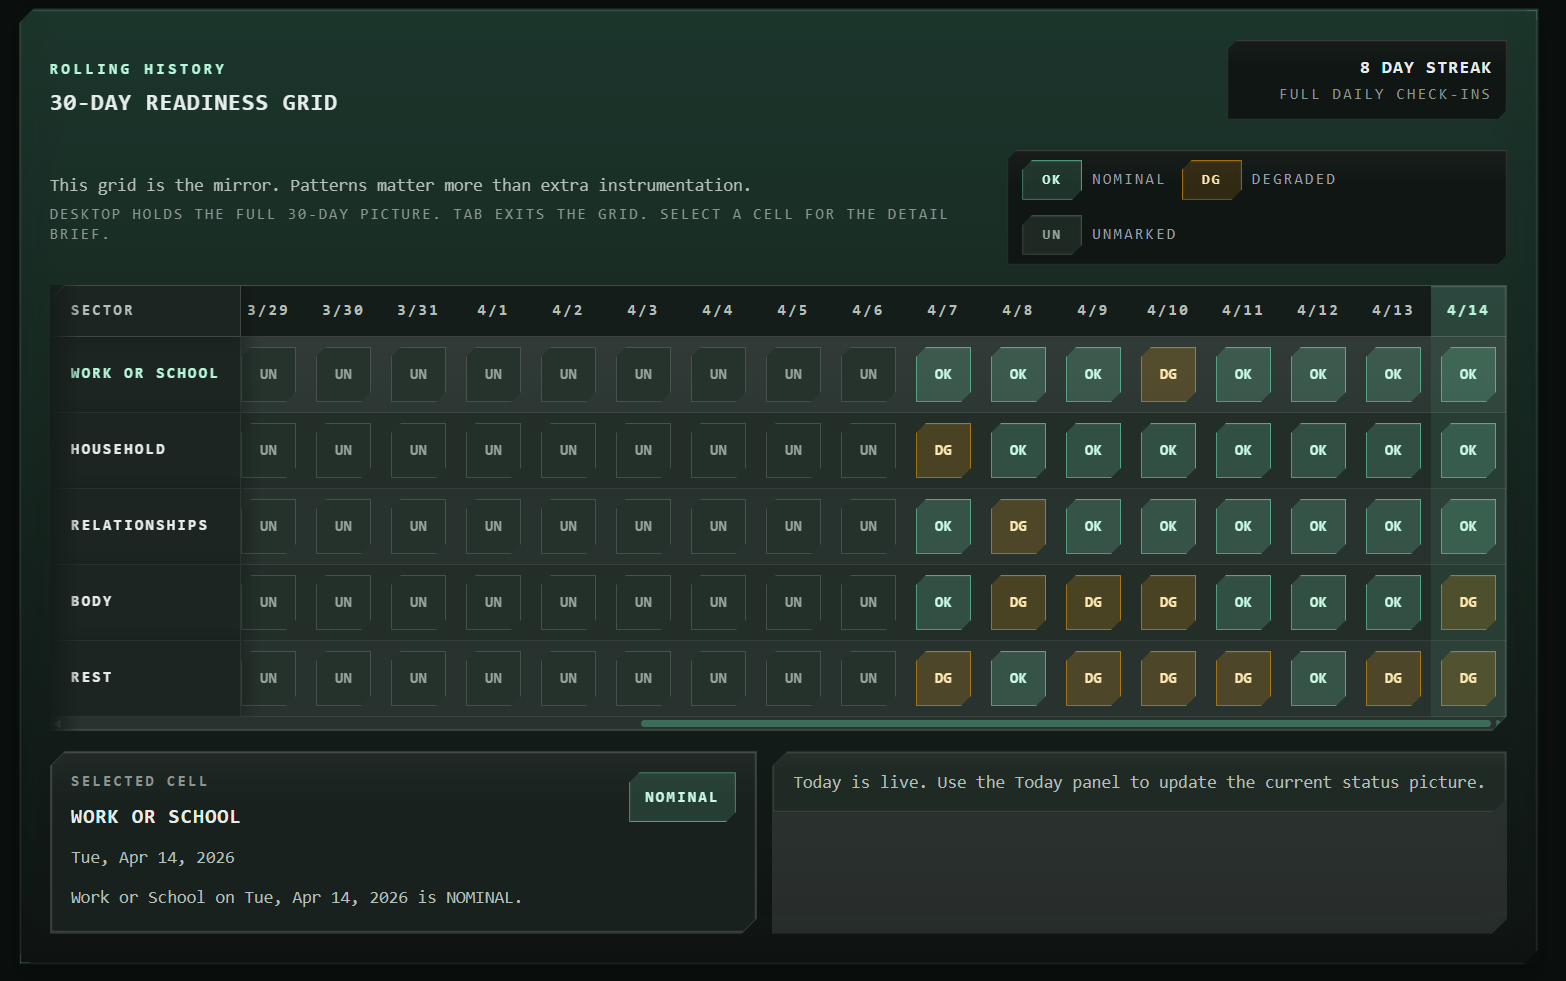This screenshot has width=1566, height=981.
Task: Select Household degraded cell on 4/7
Action: tap(942, 450)
